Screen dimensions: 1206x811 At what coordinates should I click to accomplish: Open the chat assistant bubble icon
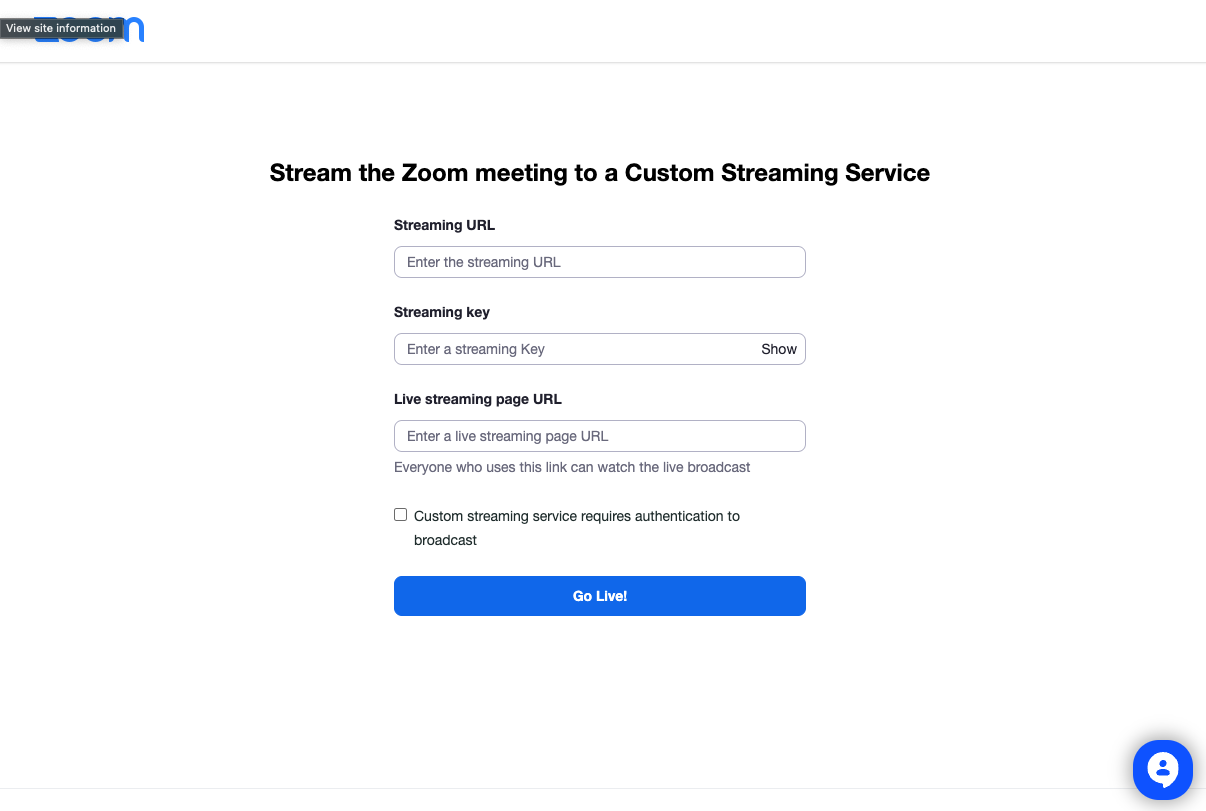point(1163,769)
